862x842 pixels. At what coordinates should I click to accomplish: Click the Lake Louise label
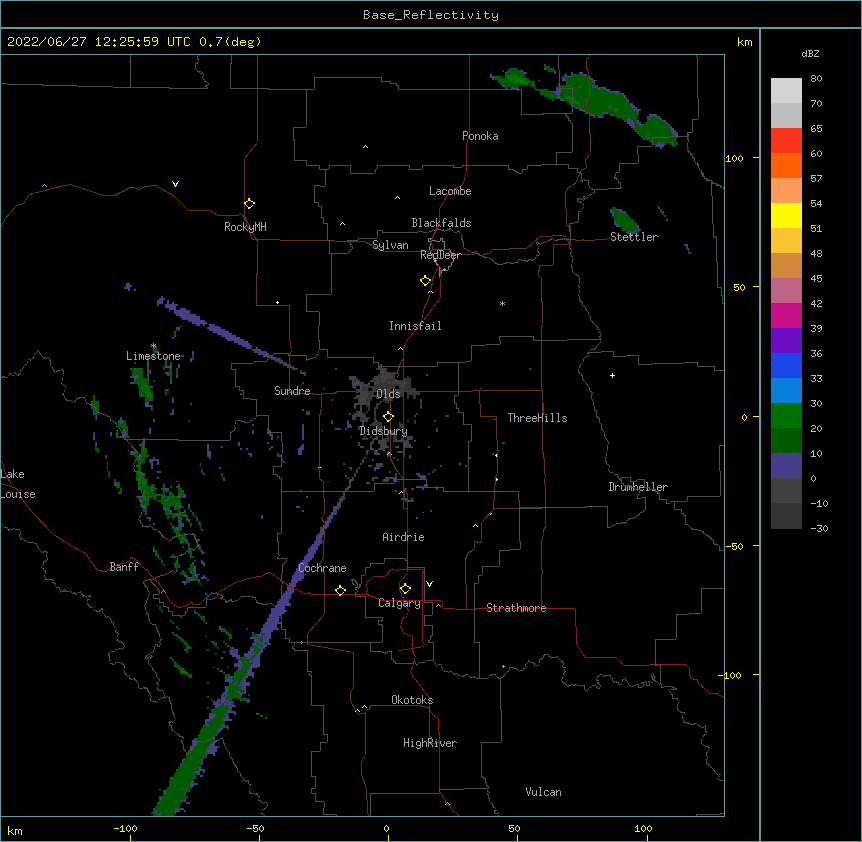click(x=16, y=484)
